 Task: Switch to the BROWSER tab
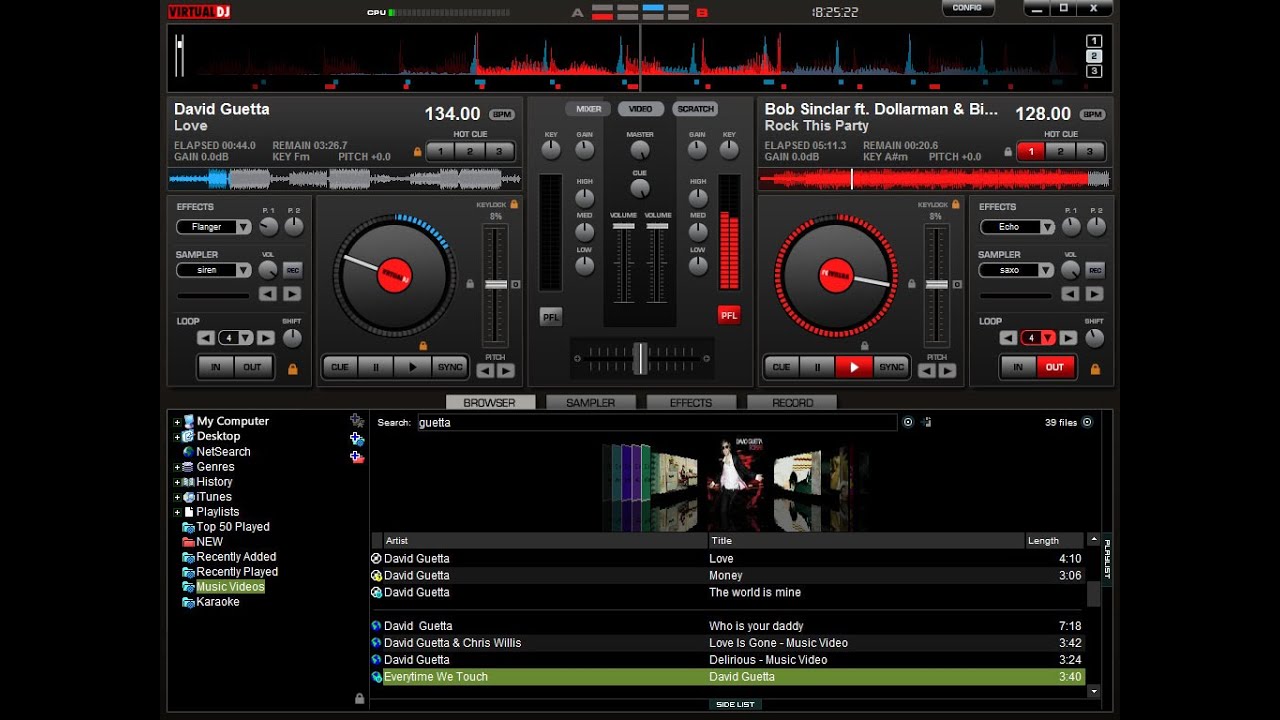click(489, 402)
